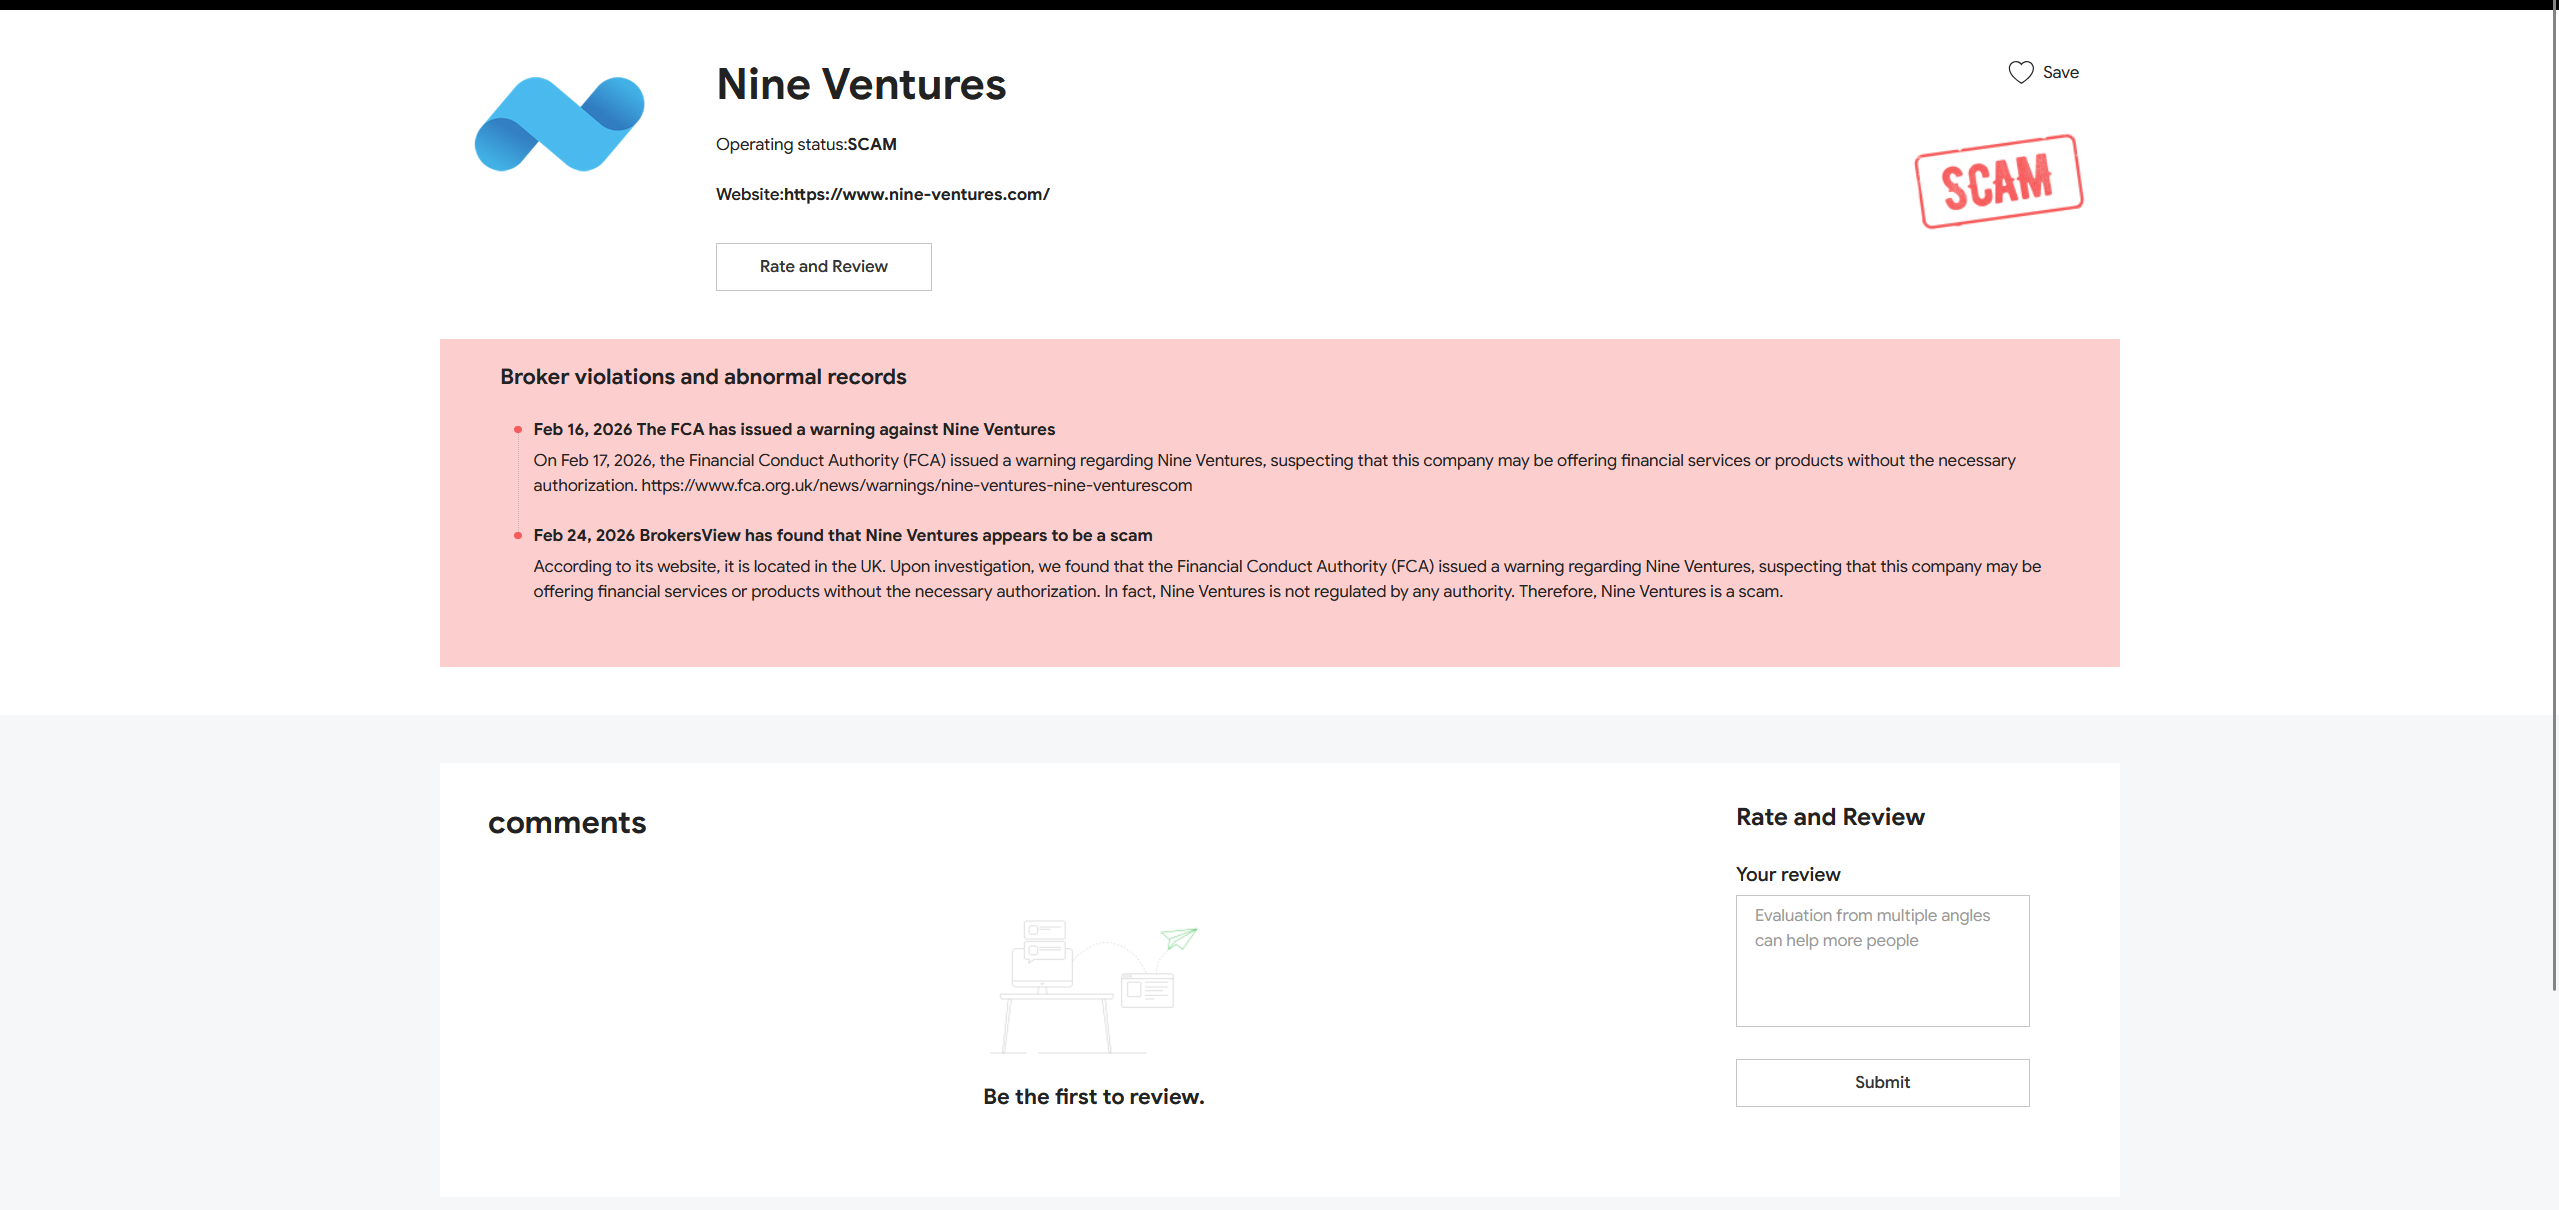Click the comments section heading
Image resolution: width=2559 pixels, height=1210 pixels.
566,822
